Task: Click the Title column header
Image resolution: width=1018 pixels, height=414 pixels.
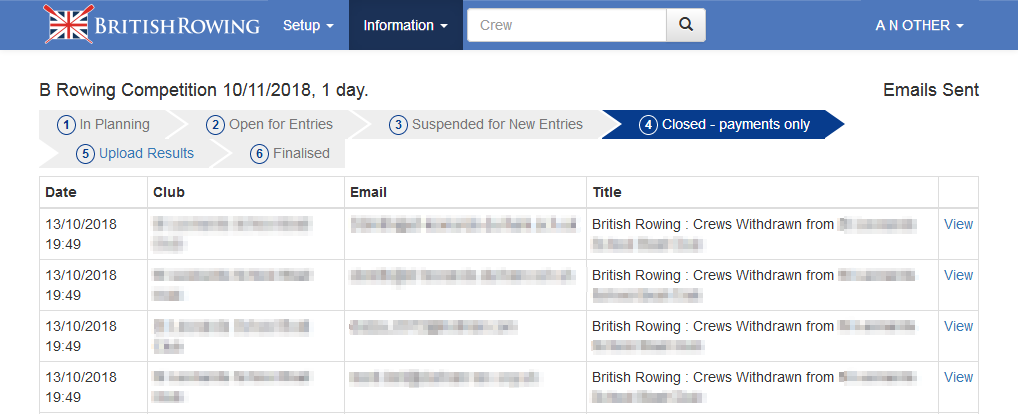Action: tap(607, 192)
